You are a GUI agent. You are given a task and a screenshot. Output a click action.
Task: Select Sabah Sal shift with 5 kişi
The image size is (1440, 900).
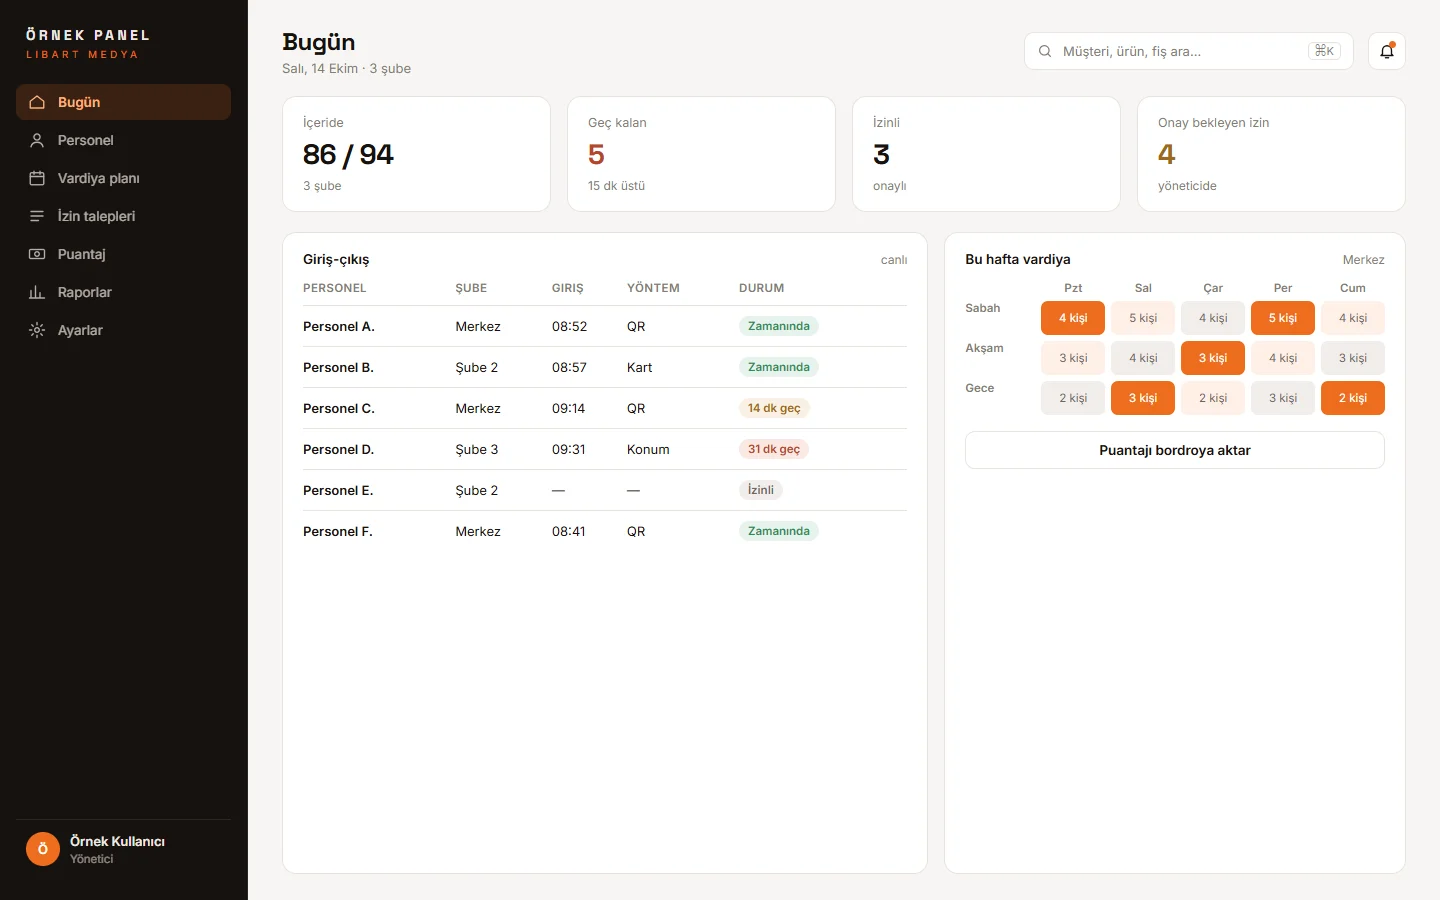(1143, 318)
